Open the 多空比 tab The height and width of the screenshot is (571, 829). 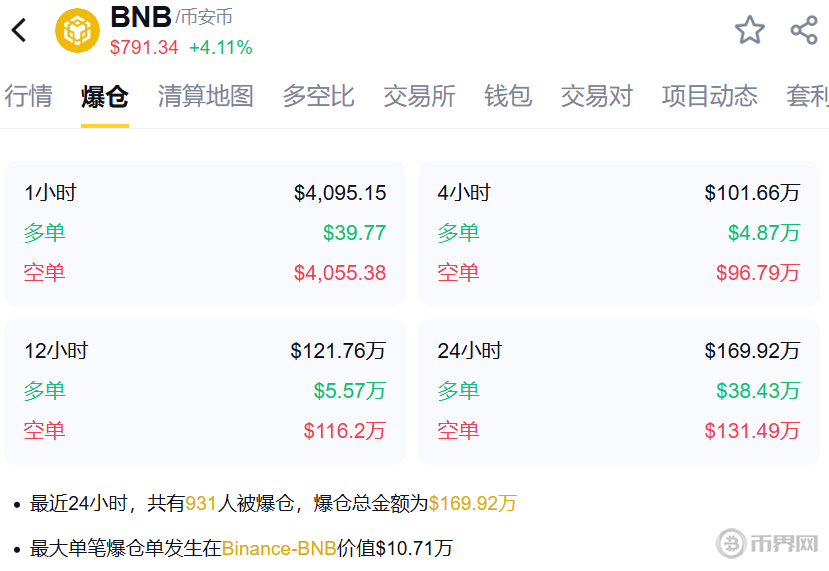[318, 96]
